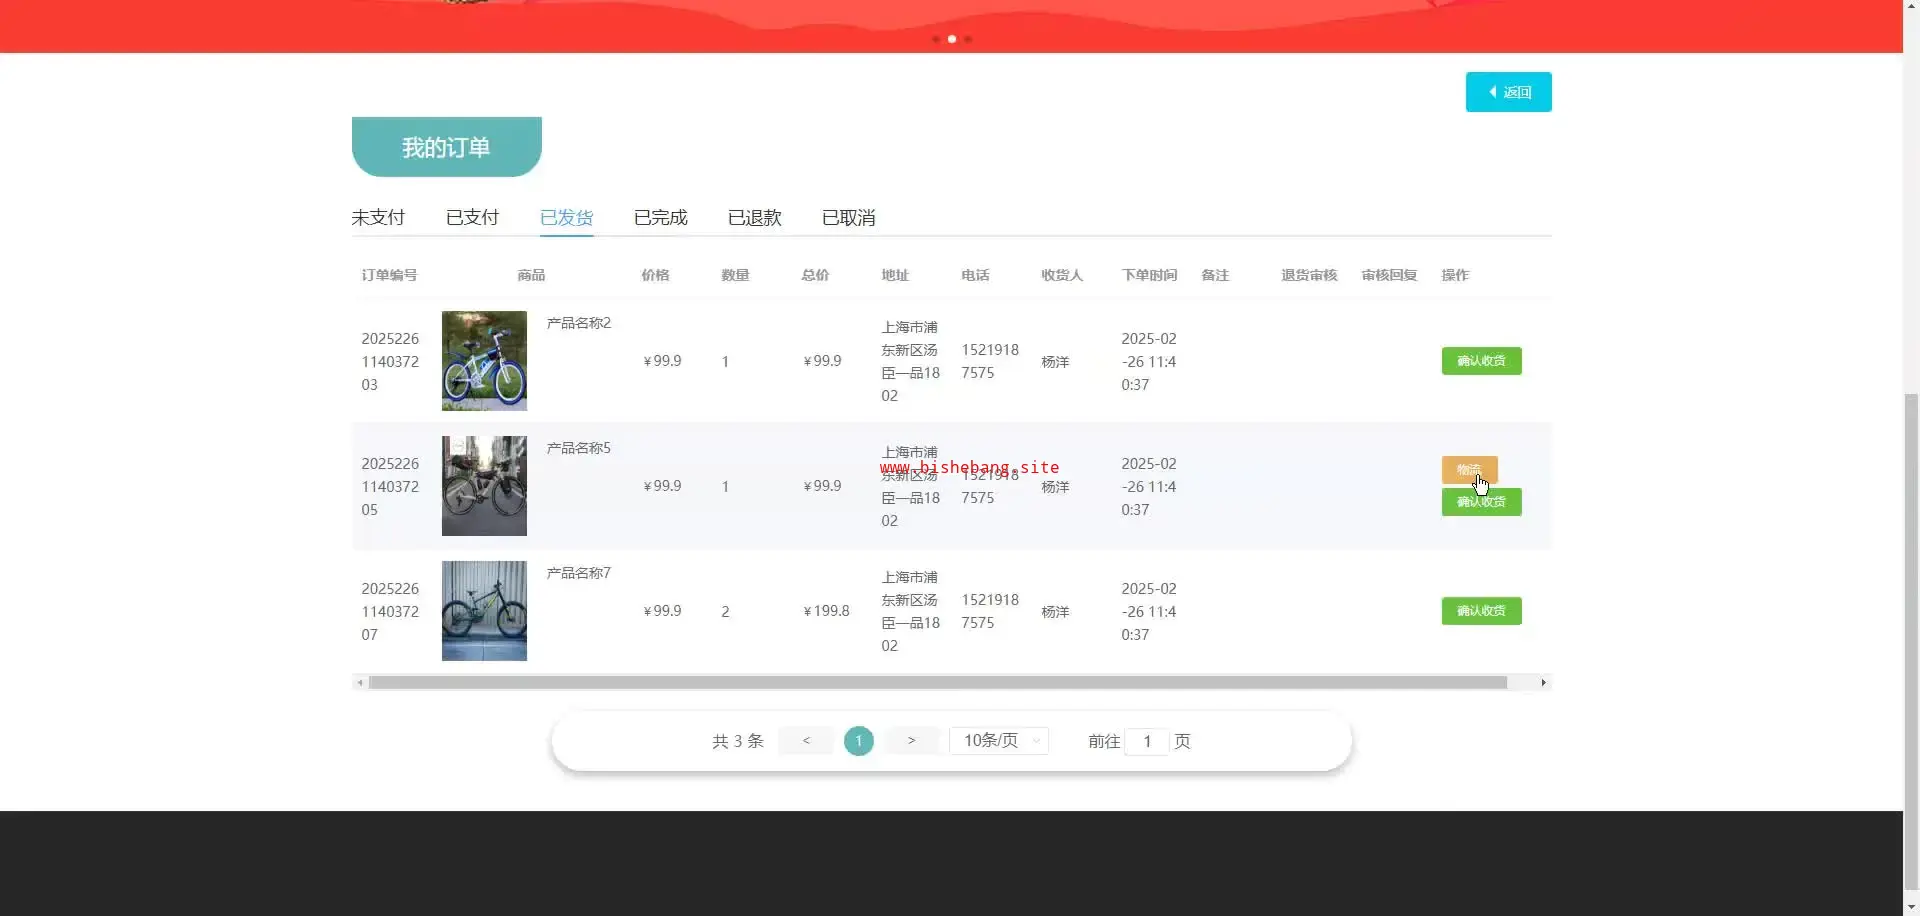This screenshot has width=1920, height=916.
Task: Go to the 已取消 tab
Action: 848,218
